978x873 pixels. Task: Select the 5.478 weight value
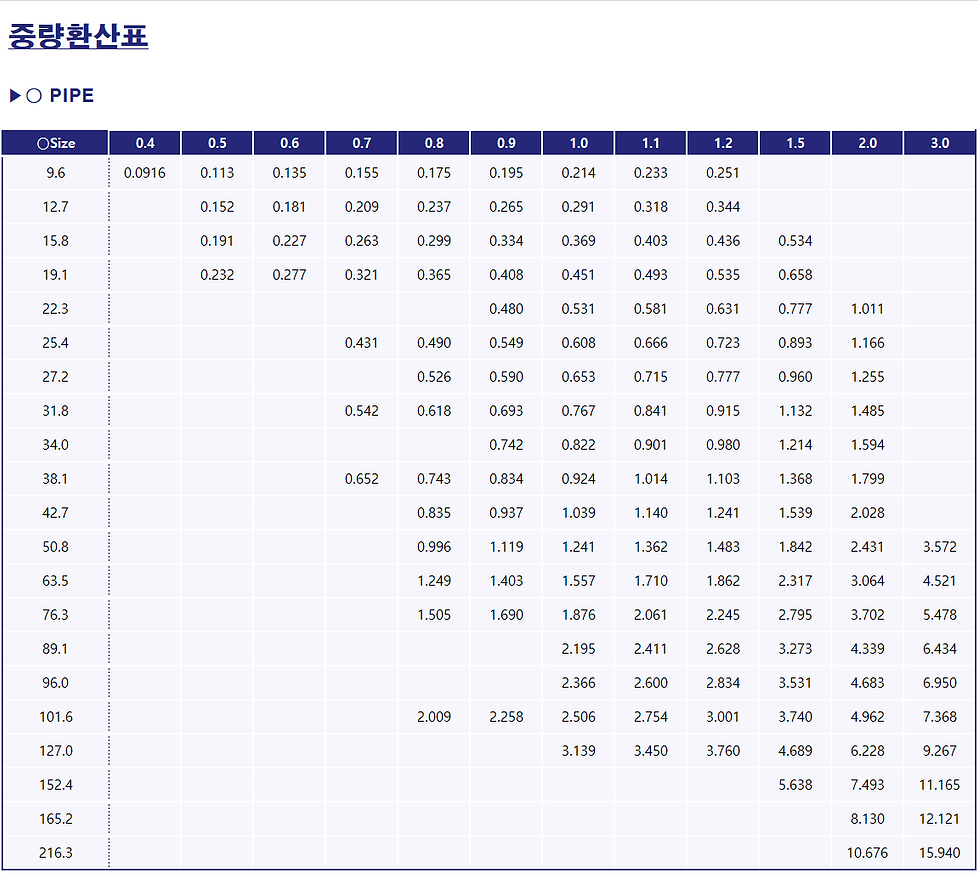coord(939,615)
